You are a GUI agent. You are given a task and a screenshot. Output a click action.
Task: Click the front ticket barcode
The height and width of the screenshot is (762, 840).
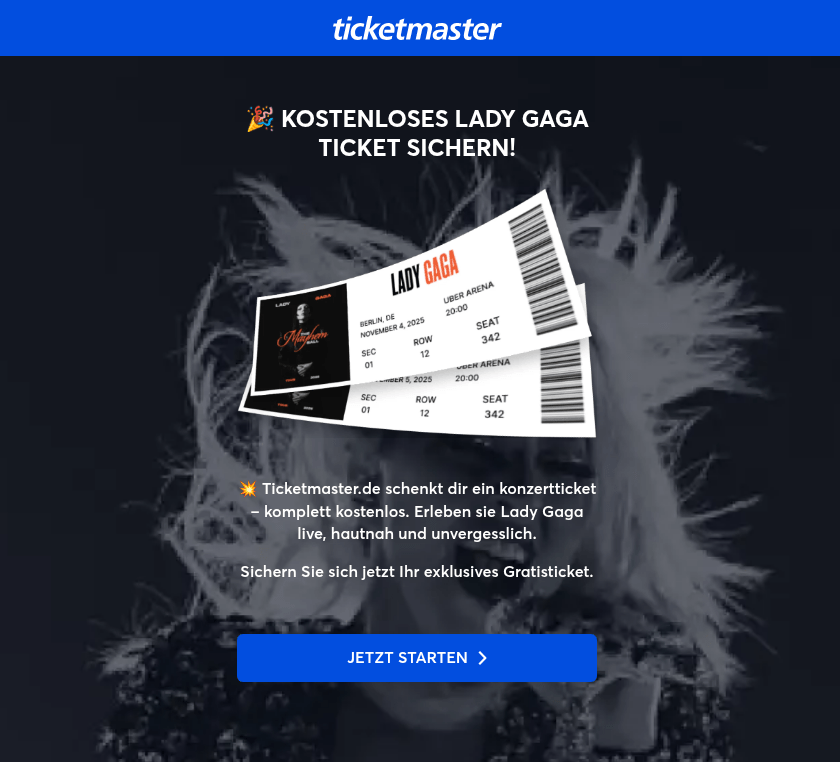pos(543,270)
